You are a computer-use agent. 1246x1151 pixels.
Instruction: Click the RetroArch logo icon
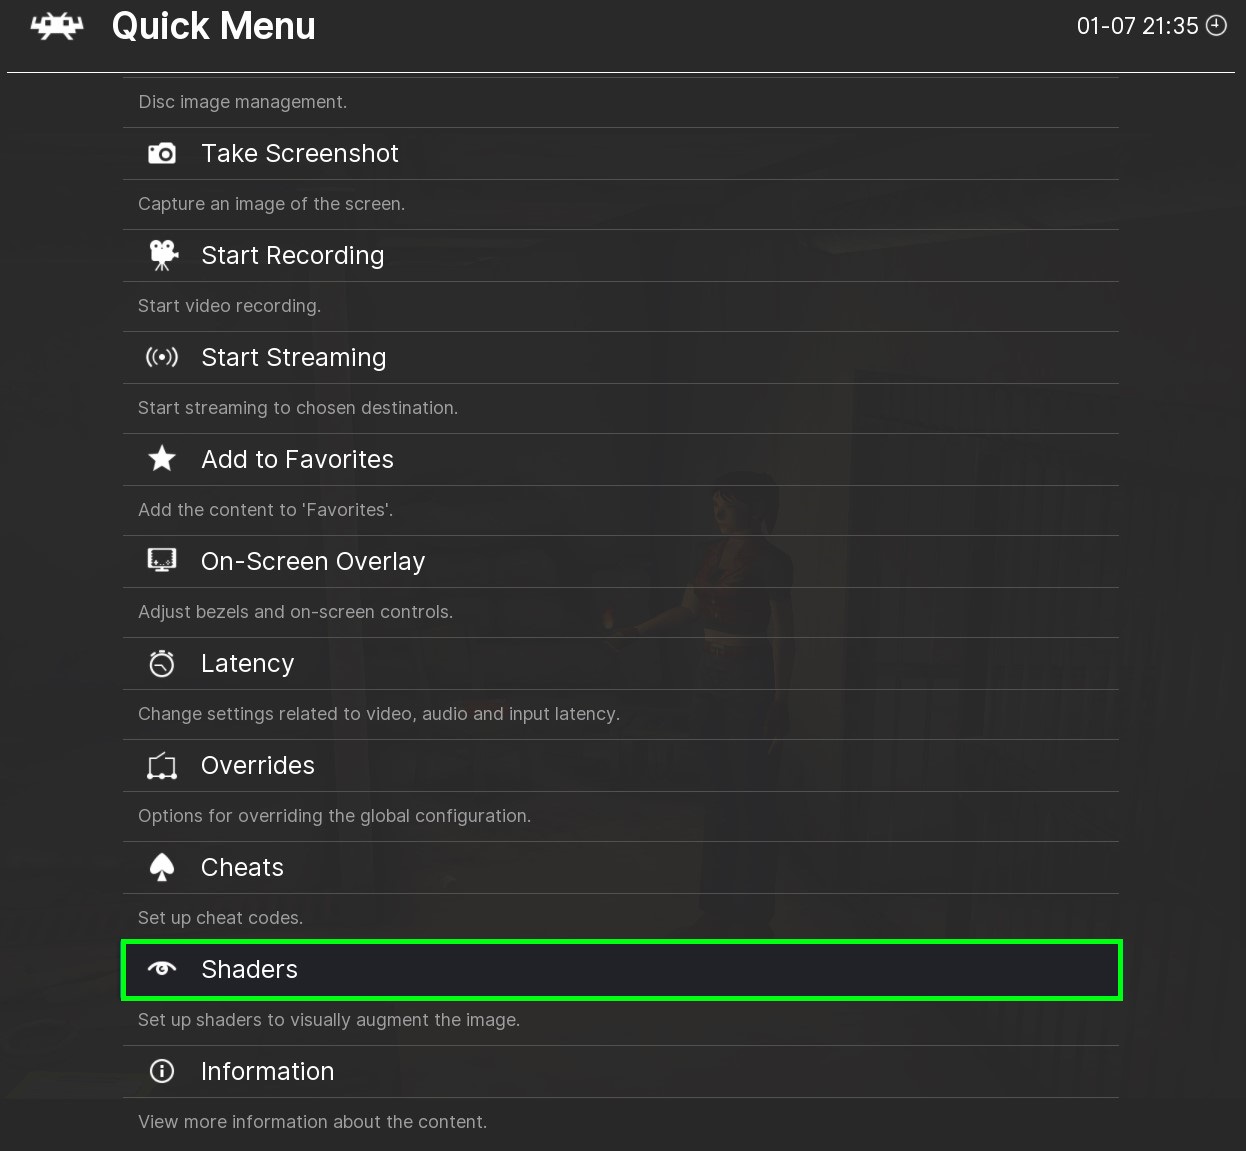click(57, 26)
